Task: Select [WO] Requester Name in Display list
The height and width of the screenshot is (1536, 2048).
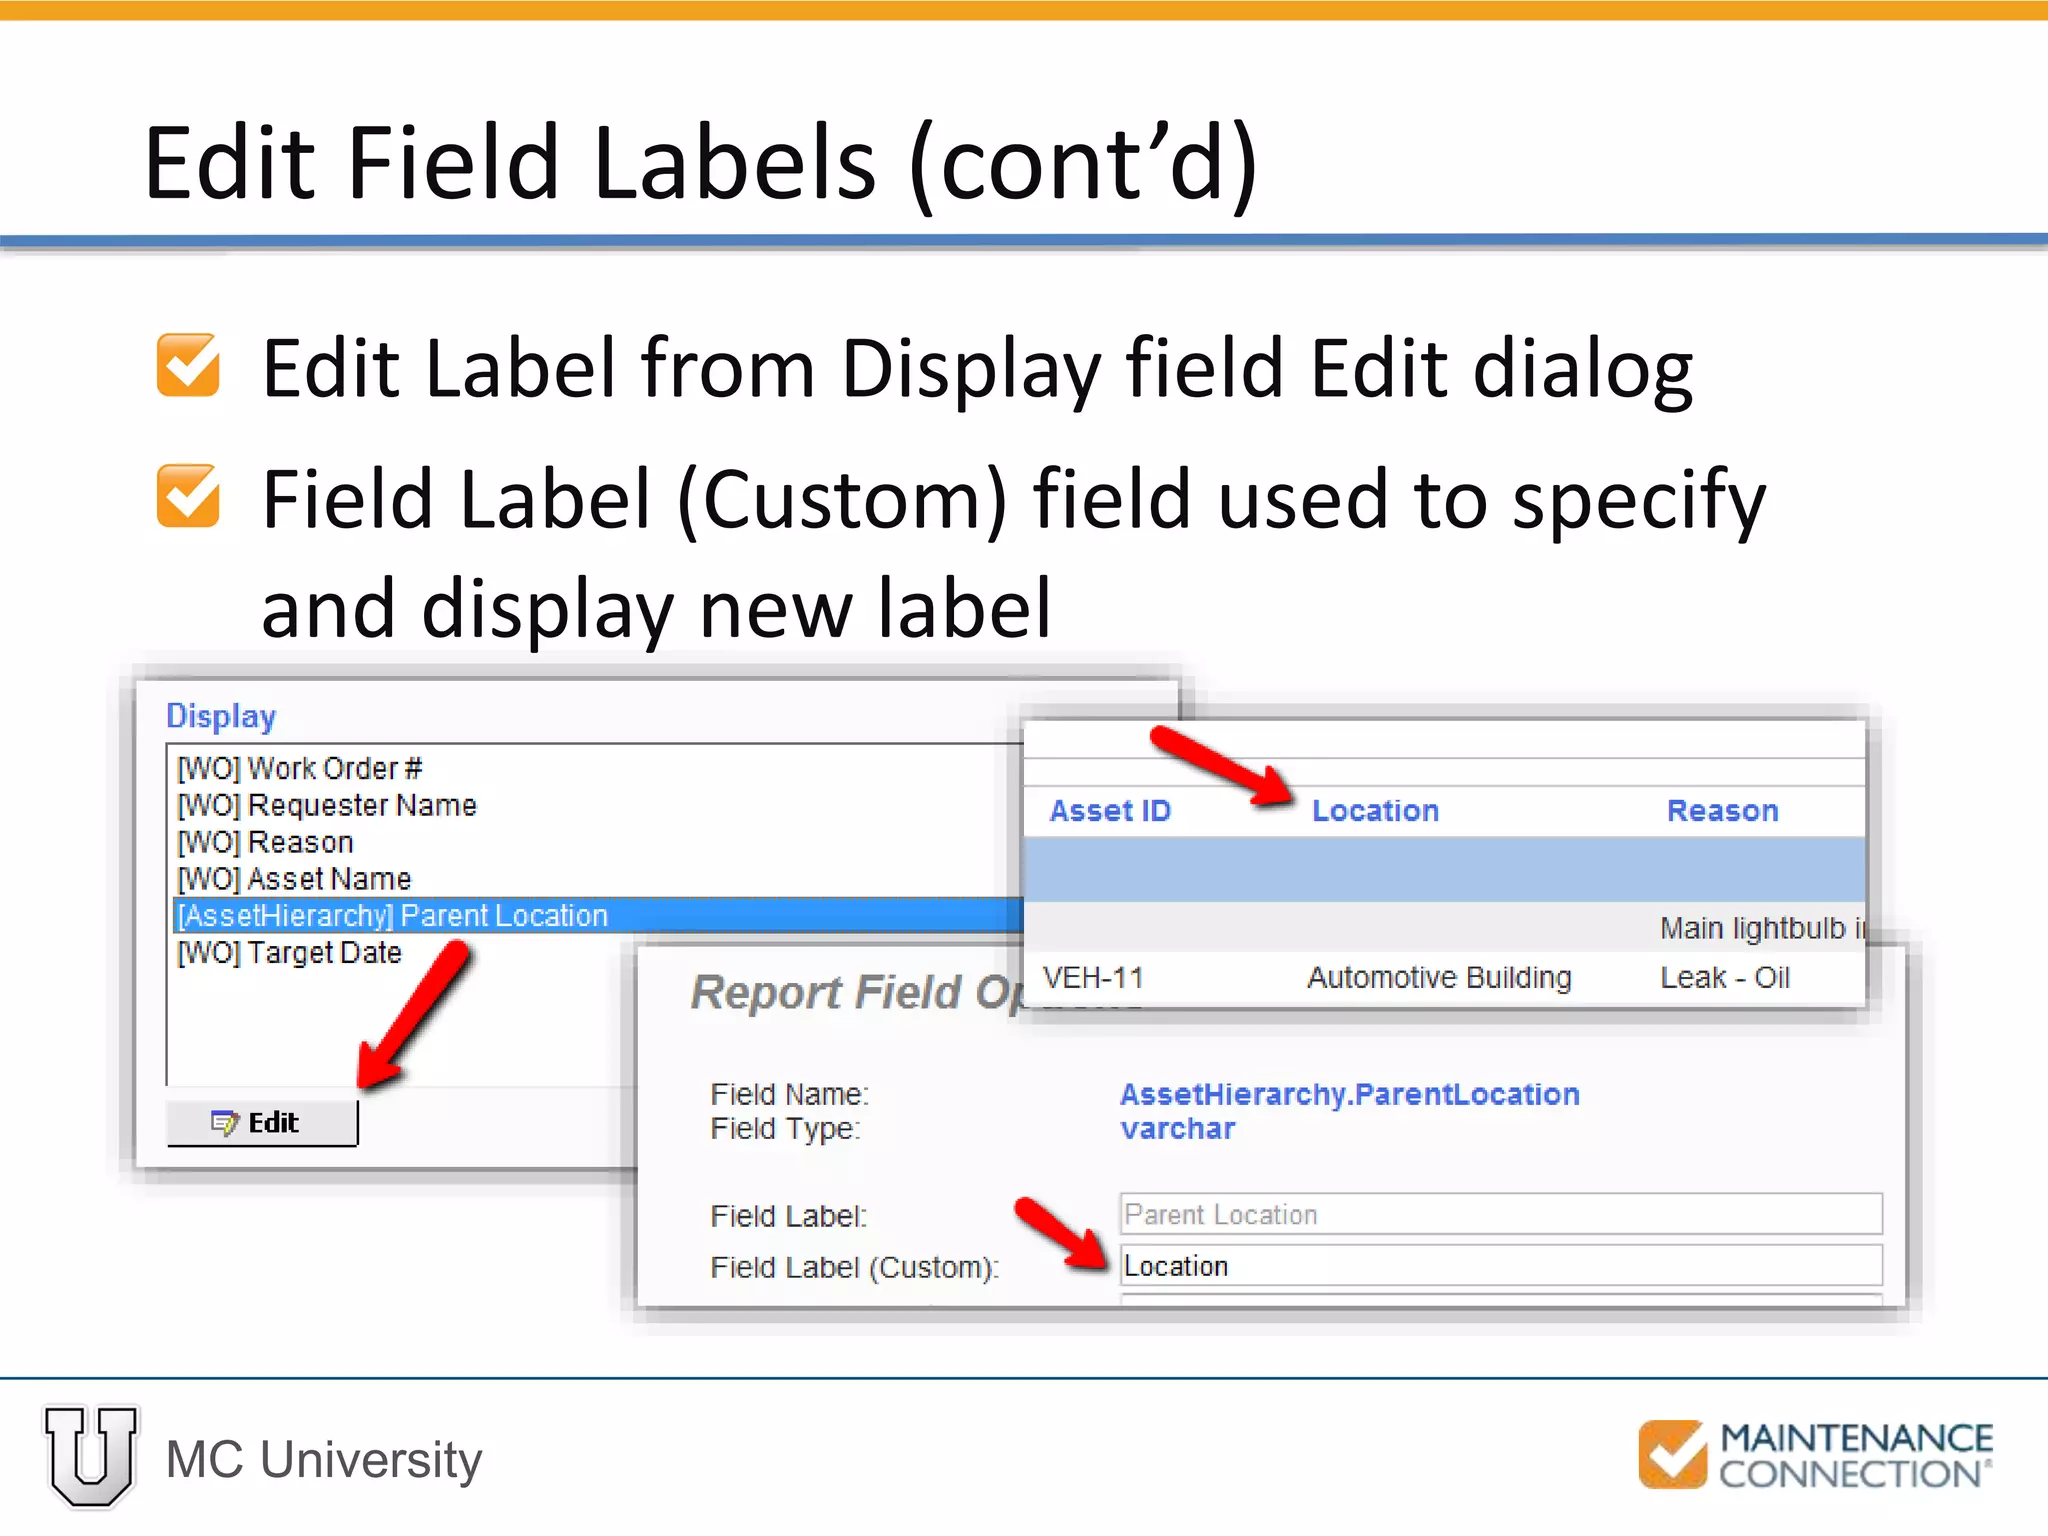Action: 326,805
